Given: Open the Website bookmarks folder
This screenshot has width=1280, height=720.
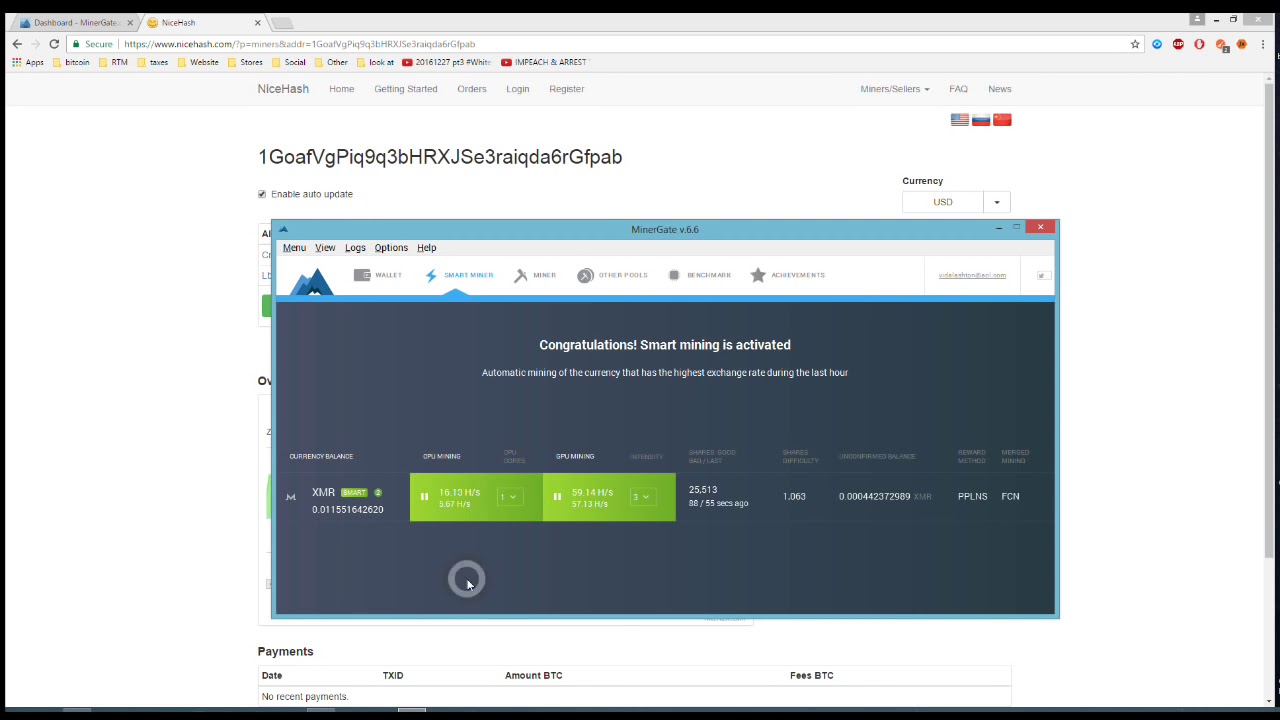Looking at the screenshot, I should [x=197, y=62].
